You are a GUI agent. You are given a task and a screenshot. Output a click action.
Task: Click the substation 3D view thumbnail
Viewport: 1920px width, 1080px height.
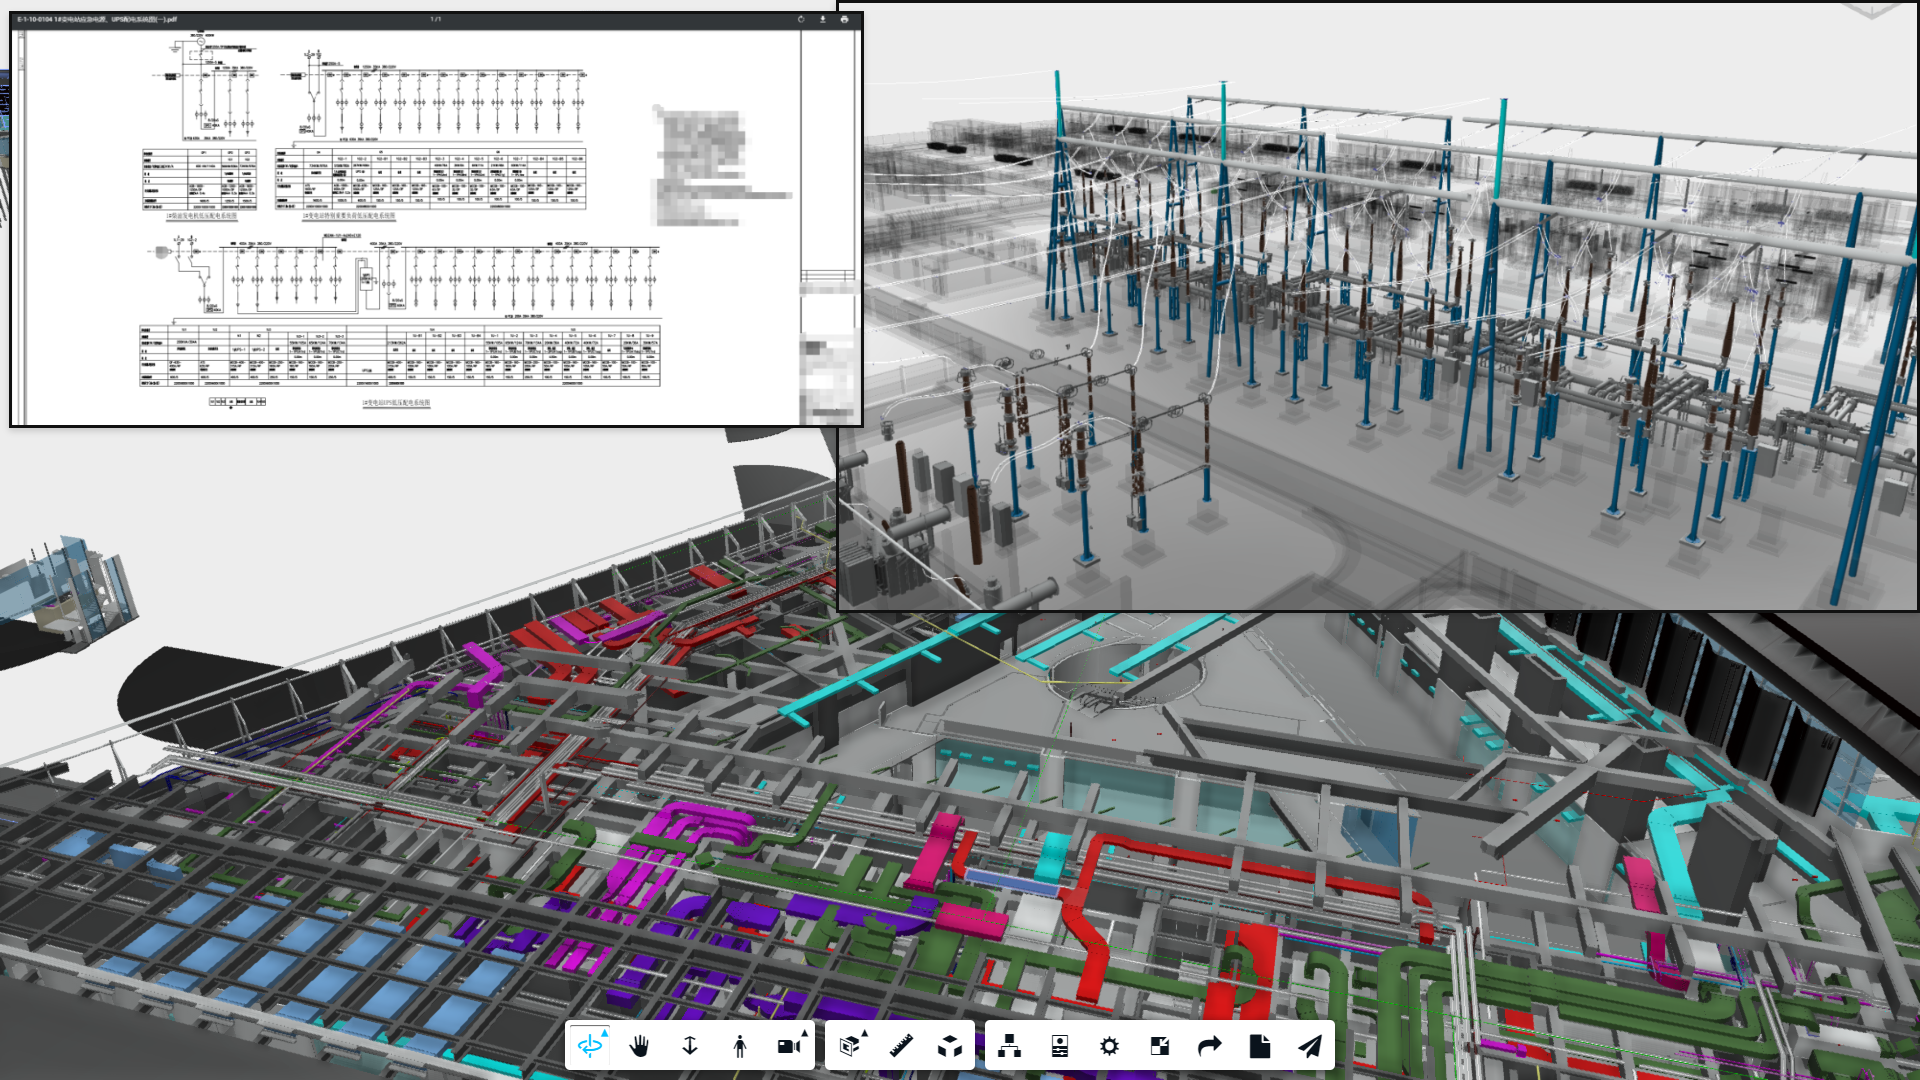coord(1378,305)
